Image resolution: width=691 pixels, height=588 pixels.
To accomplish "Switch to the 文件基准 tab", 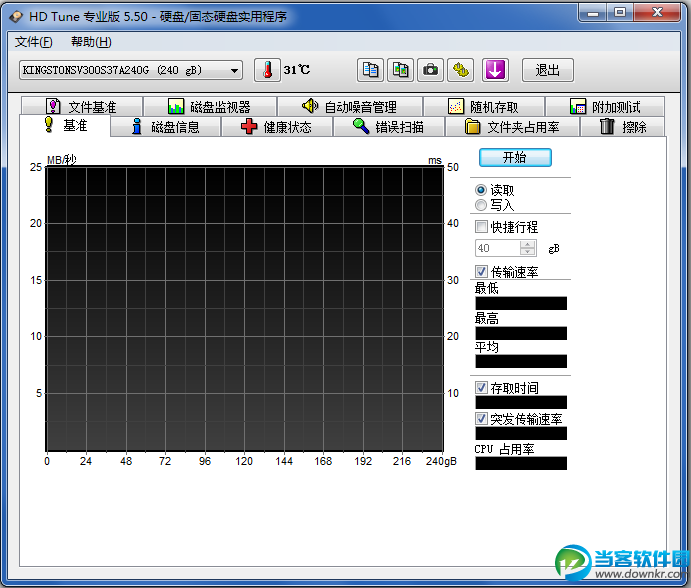I will point(82,107).
